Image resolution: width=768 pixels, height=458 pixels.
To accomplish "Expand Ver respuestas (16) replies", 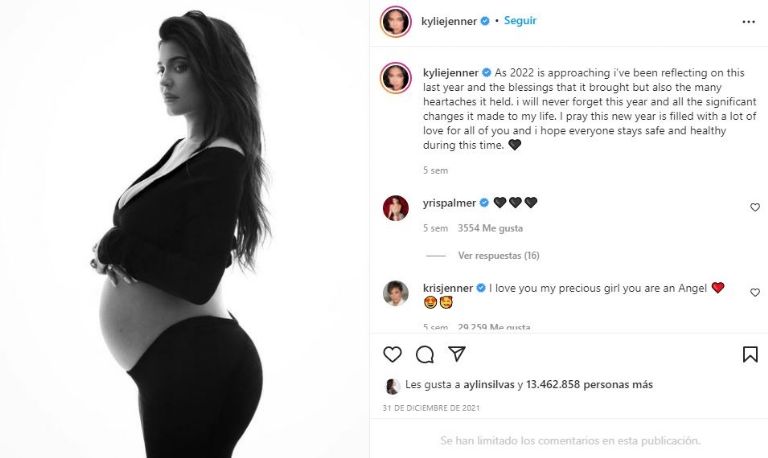I will click(x=499, y=256).
